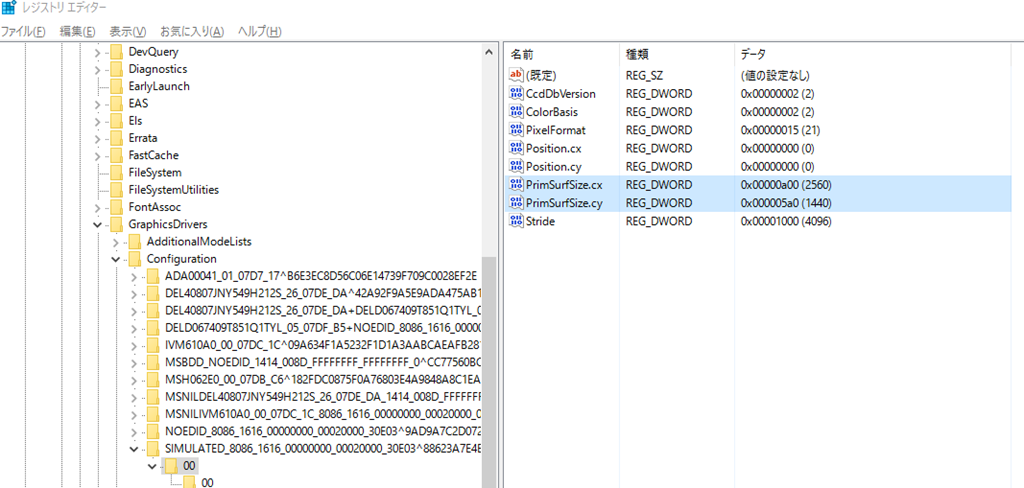Collapse the Configuration key
This screenshot has width=1024, height=488.
coord(116,259)
